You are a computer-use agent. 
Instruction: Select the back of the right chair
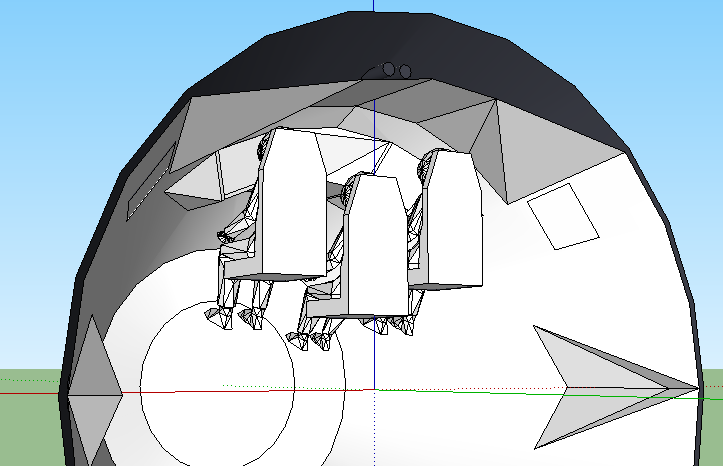tap(454, 219)
